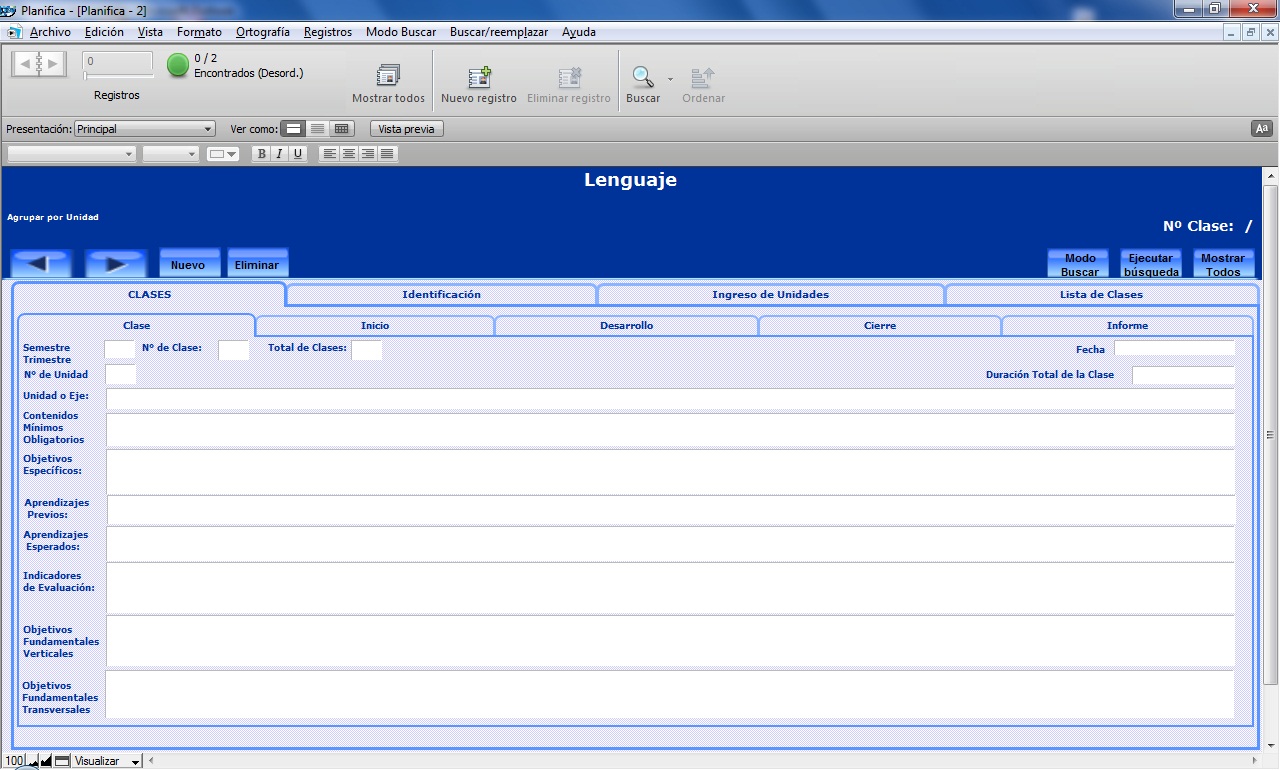
Task: Toggle underline formatting
Action: point(298,154)
